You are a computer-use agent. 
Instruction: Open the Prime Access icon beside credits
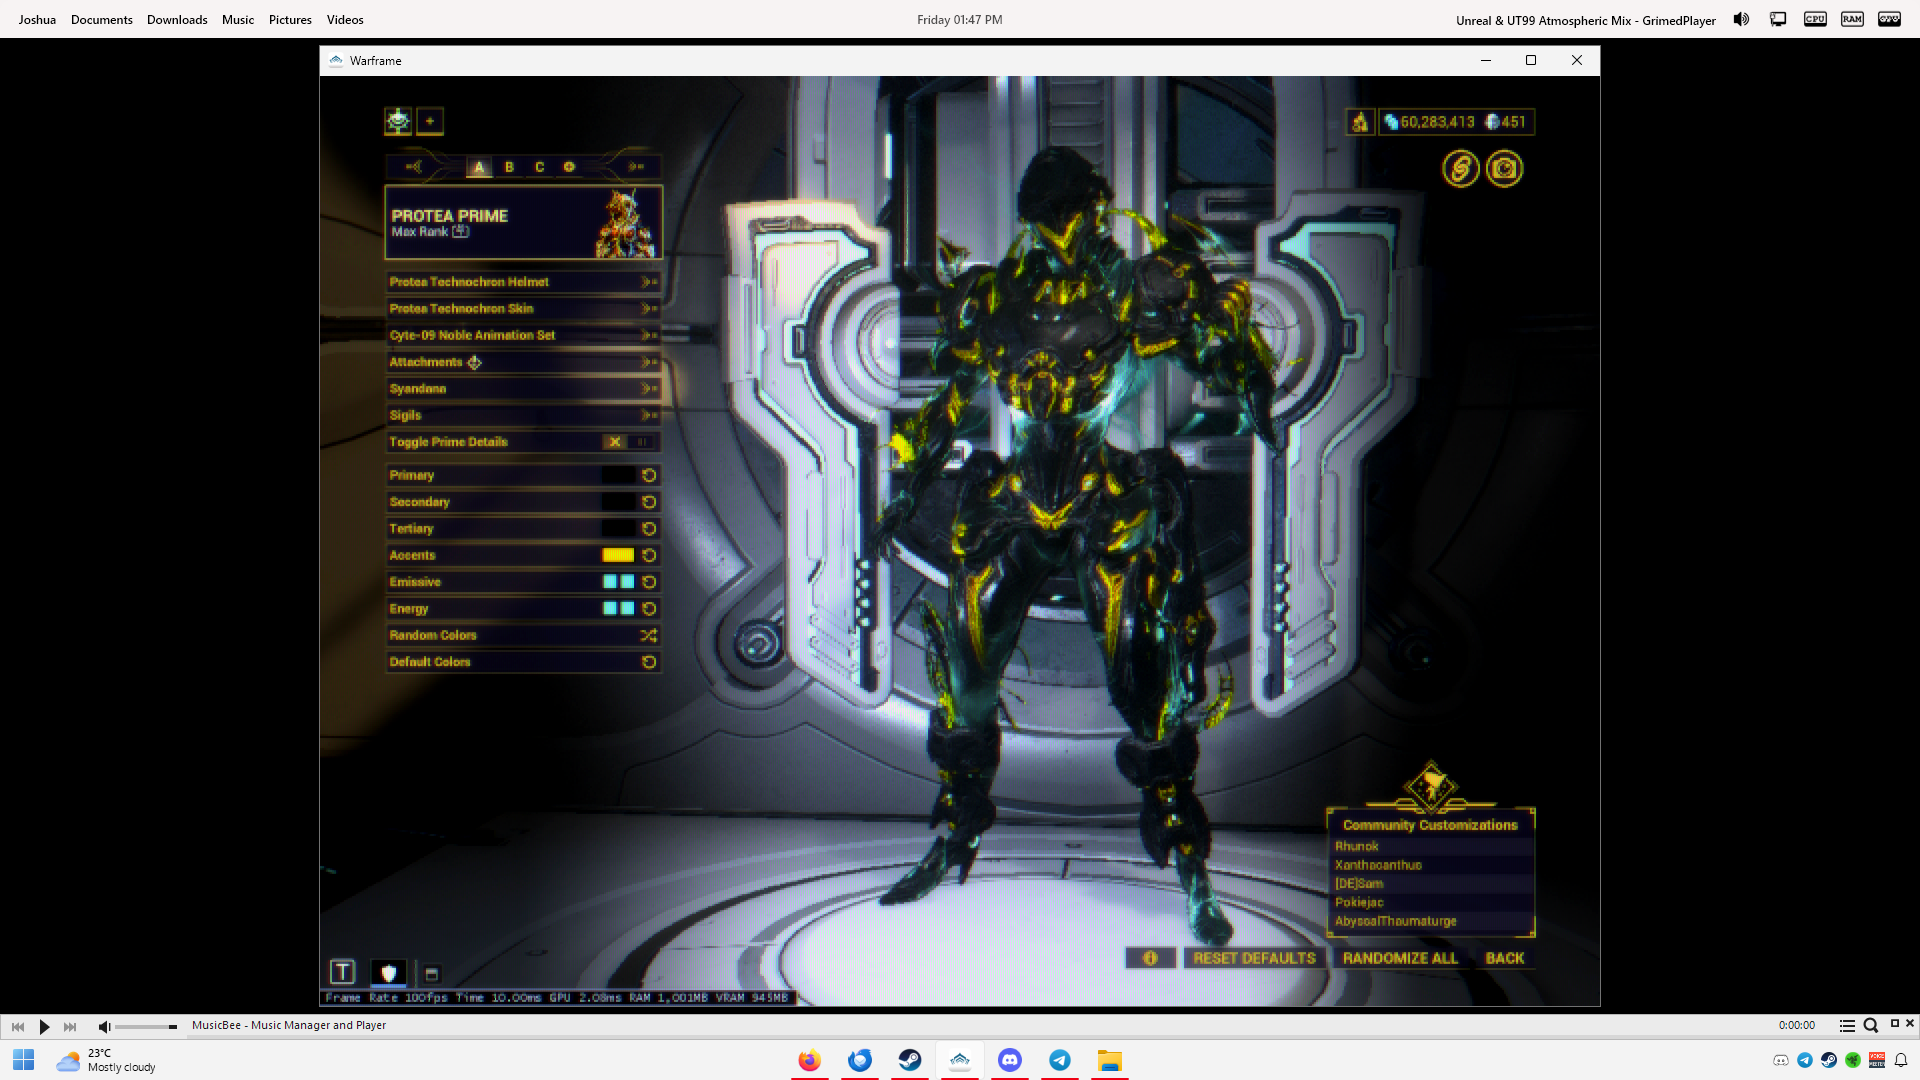[1360, 122]
